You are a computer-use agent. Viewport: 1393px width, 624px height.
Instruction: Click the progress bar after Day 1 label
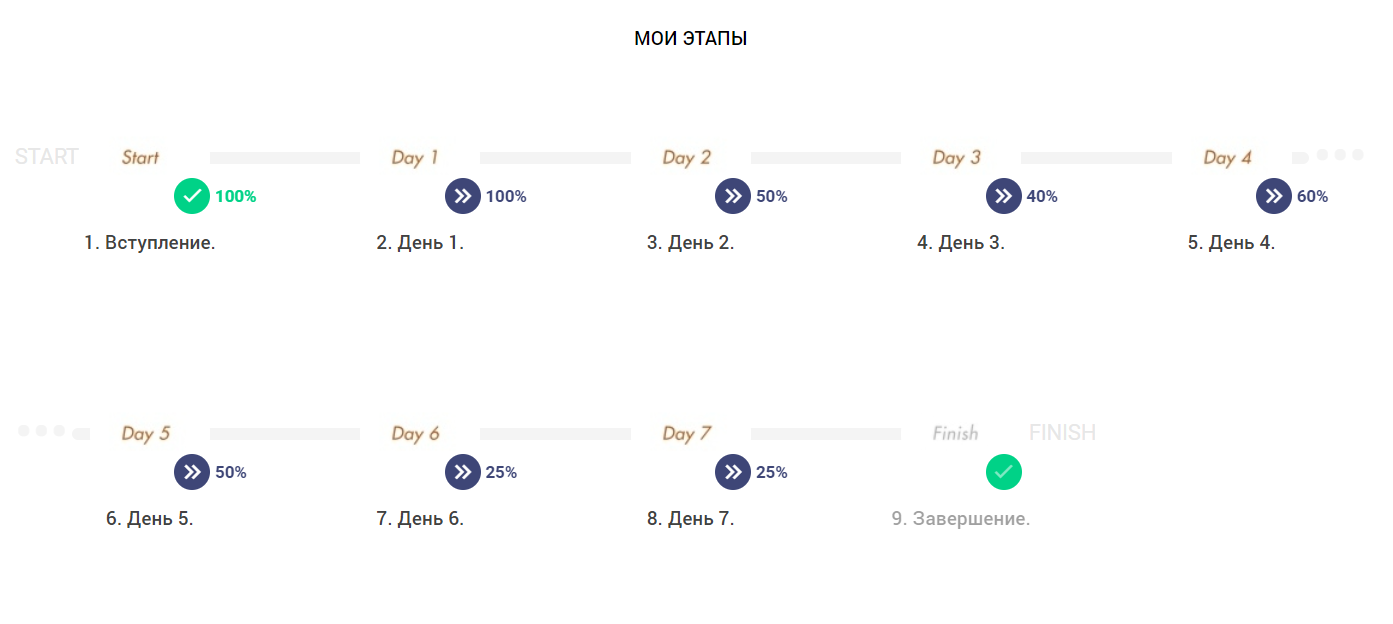[555, 158]
